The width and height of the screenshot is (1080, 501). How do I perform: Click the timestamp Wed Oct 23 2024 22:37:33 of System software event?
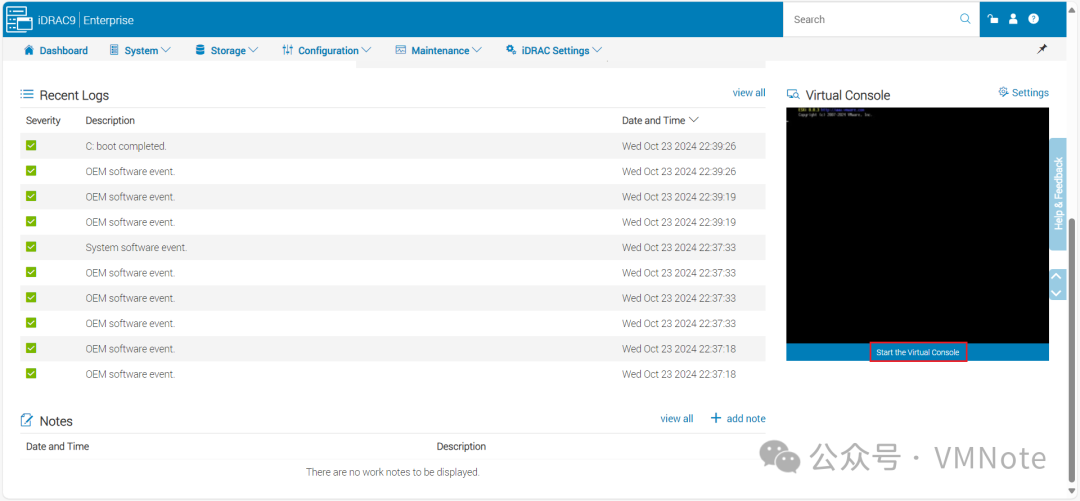pos(678,247)
